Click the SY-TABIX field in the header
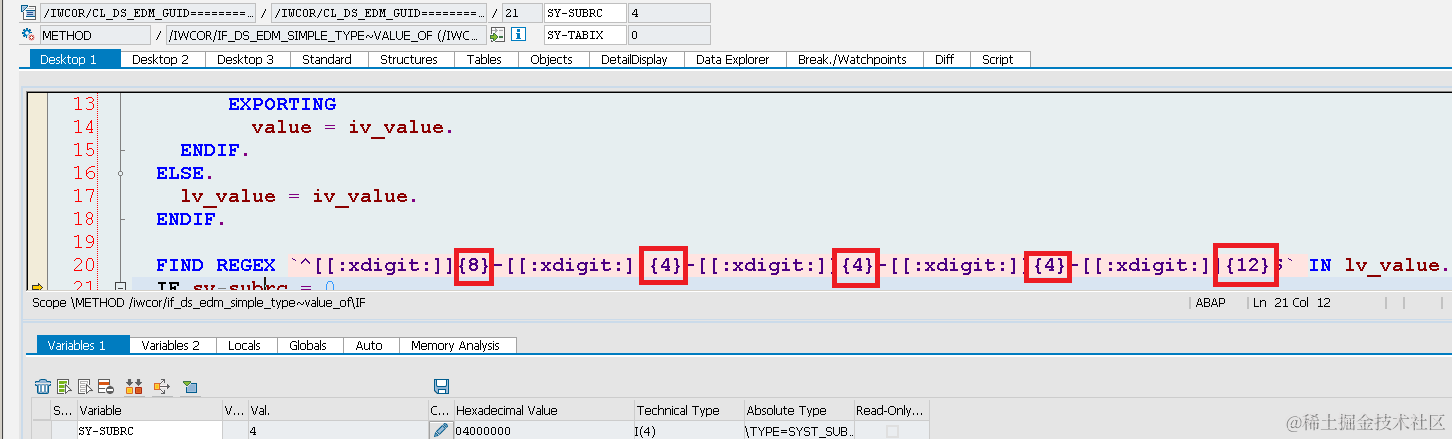The width and height of the screenshot is (1452, 439). (585, 35)
